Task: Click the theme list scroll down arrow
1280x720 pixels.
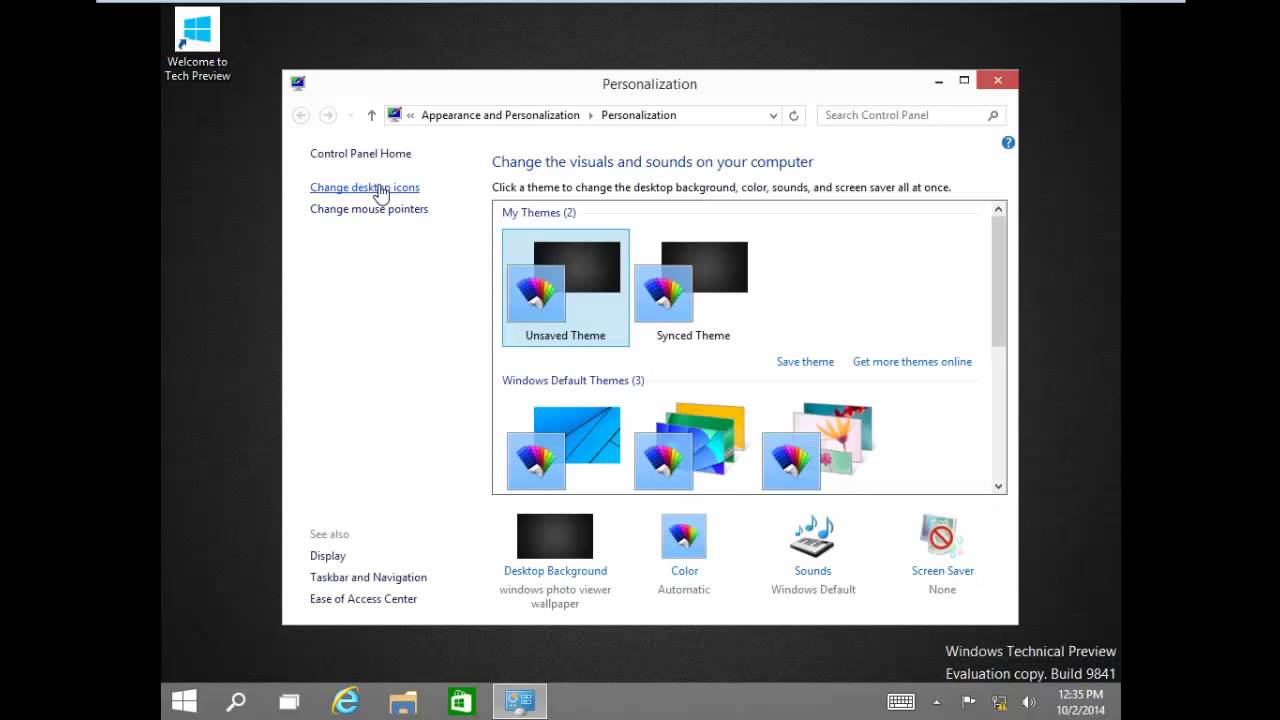Action: 998,486
